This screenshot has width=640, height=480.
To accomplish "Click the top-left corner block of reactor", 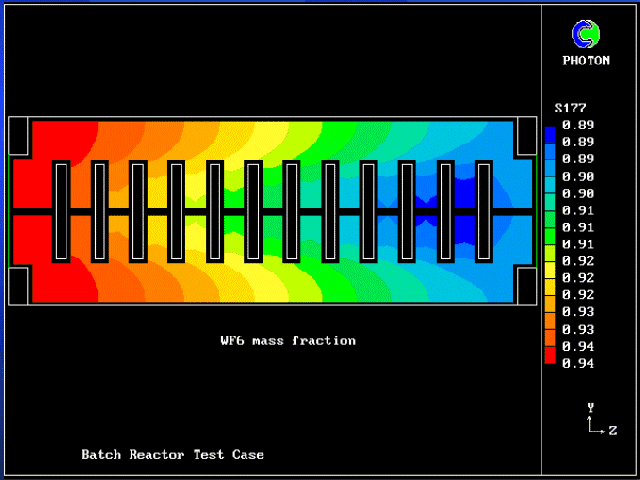I will click(20, 136).
